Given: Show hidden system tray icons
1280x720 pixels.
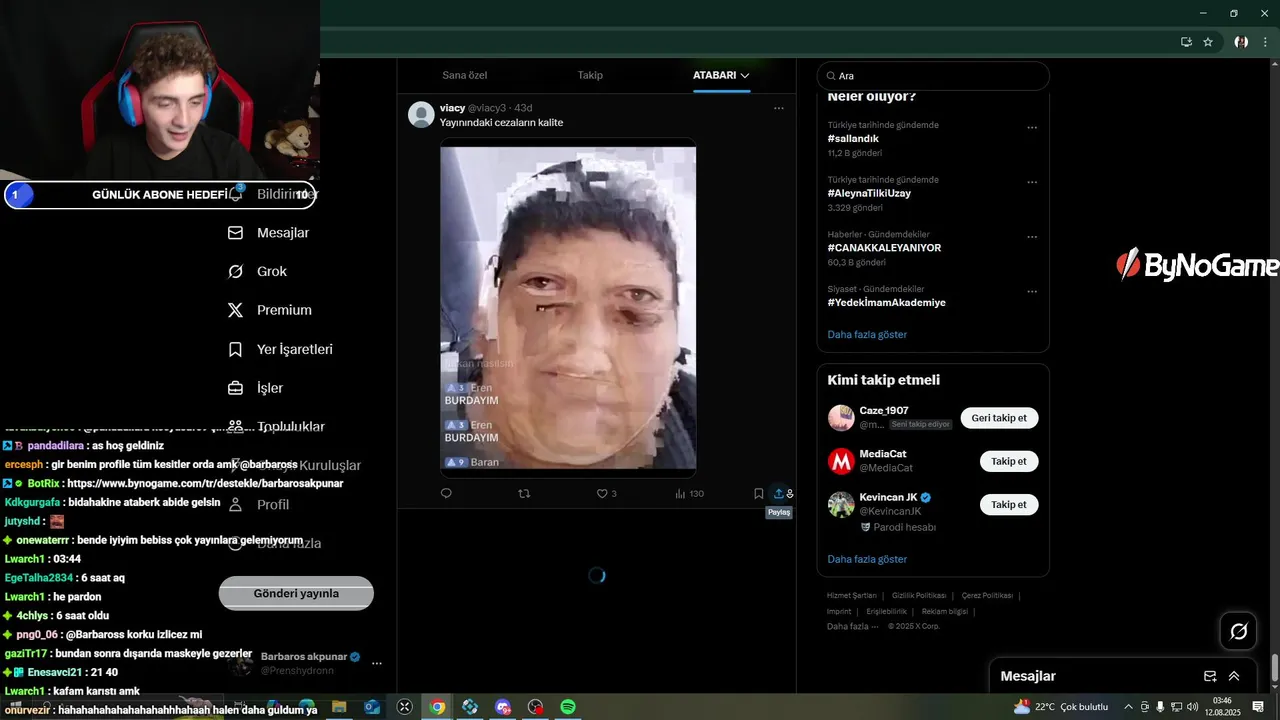Looking at the screenshot, I should tap(1129, 707).
